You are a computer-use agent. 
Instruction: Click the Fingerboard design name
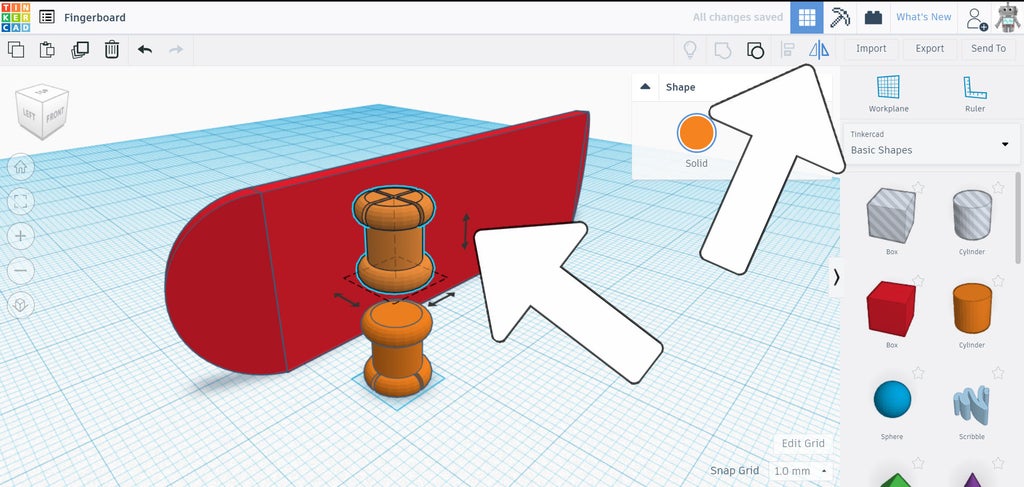coord(95,18)
